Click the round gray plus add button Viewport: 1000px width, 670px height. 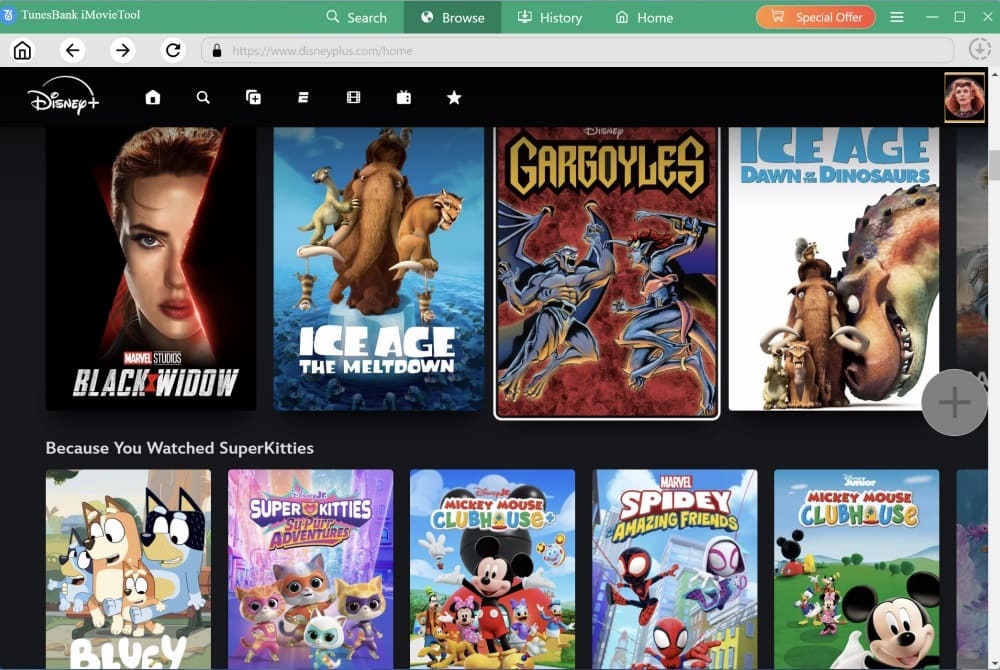point(954,402)
